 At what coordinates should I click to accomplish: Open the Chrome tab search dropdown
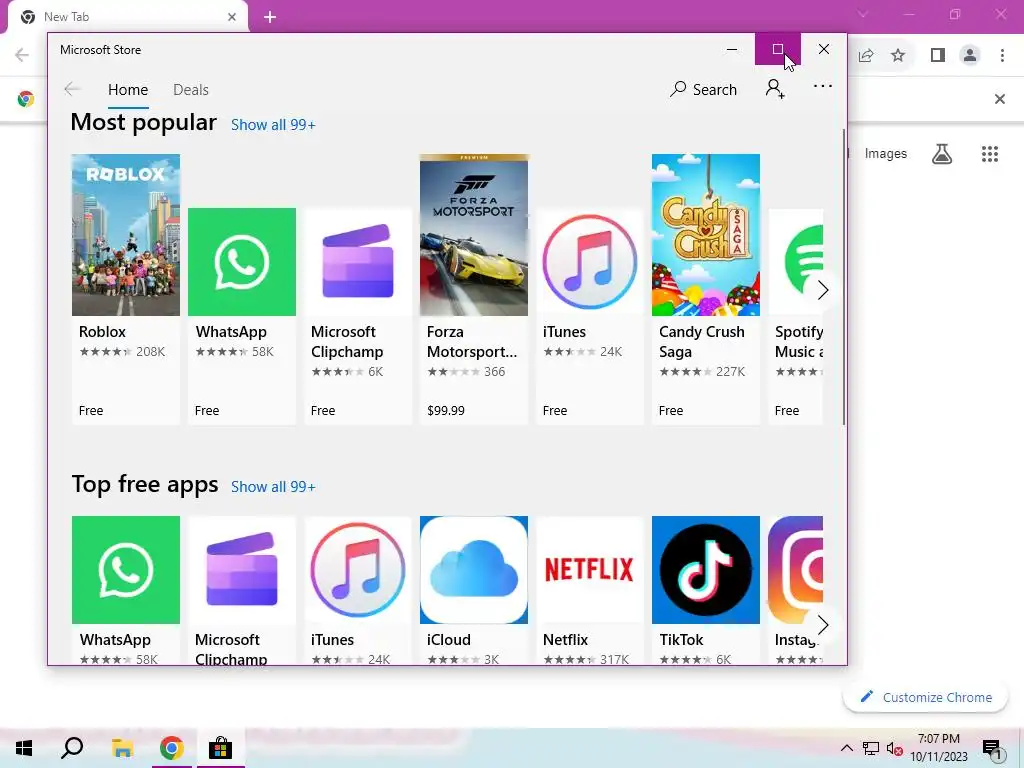[x=863, y=14]
